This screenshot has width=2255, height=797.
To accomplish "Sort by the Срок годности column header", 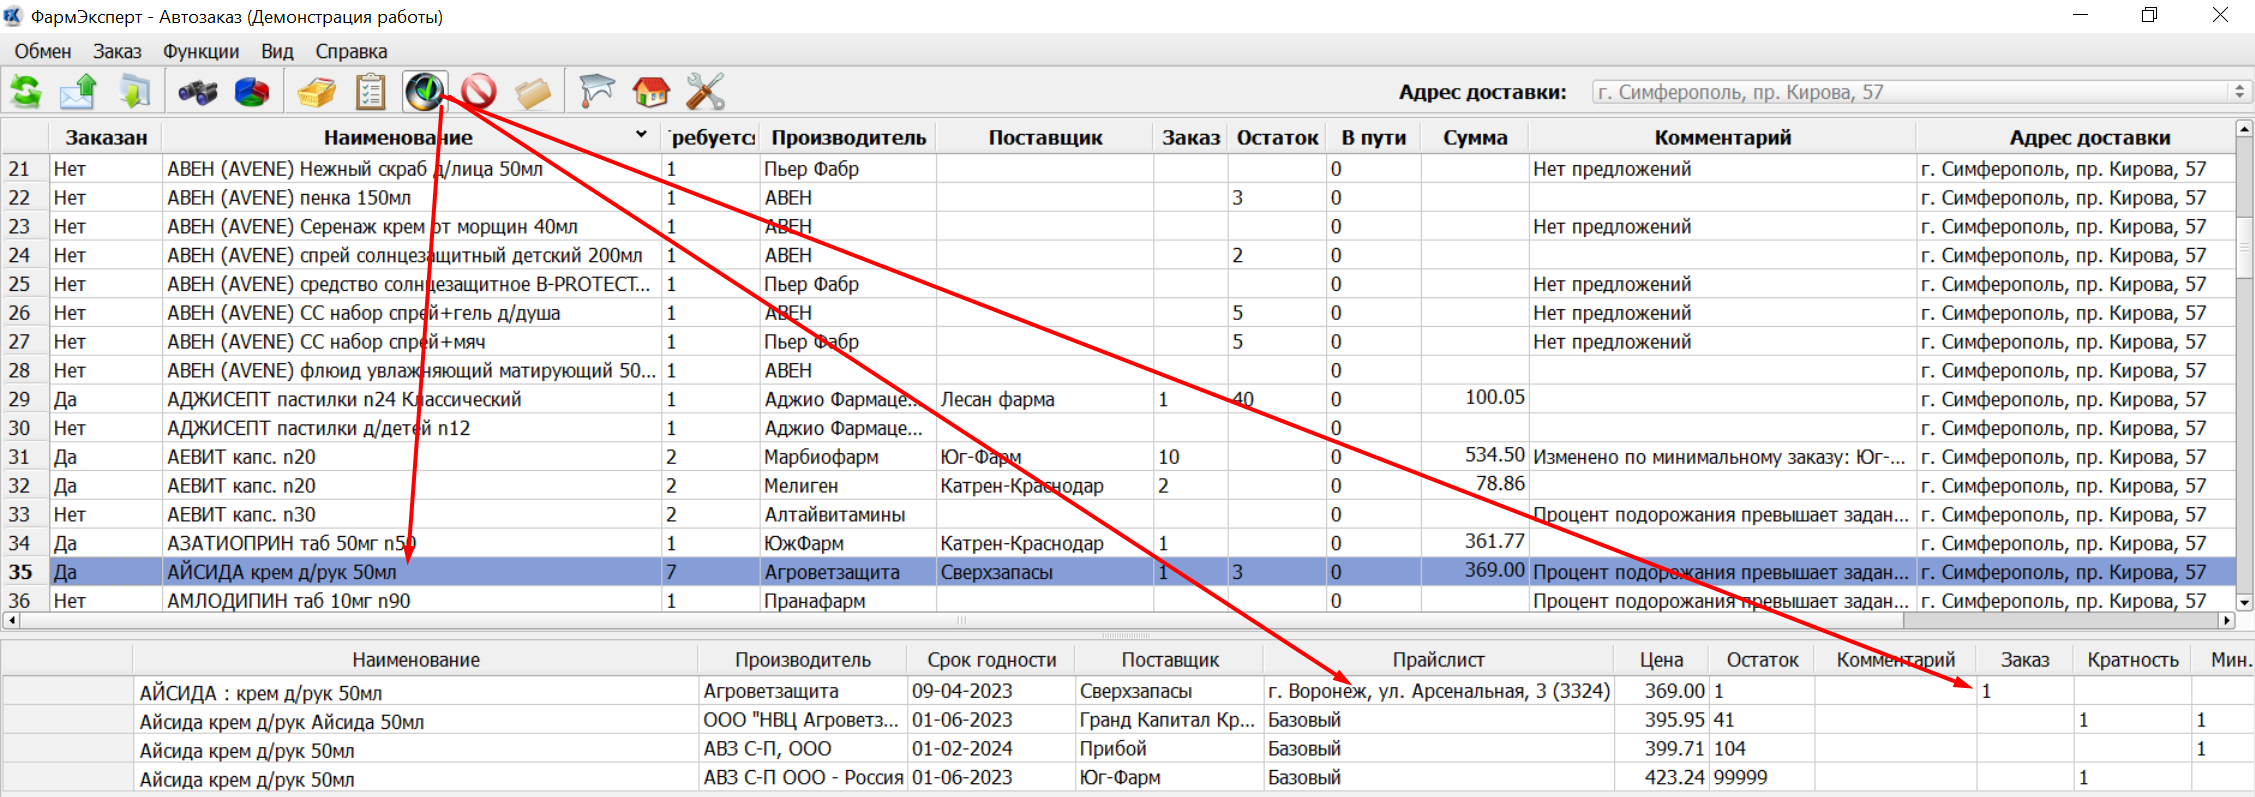I will point(991,660).
